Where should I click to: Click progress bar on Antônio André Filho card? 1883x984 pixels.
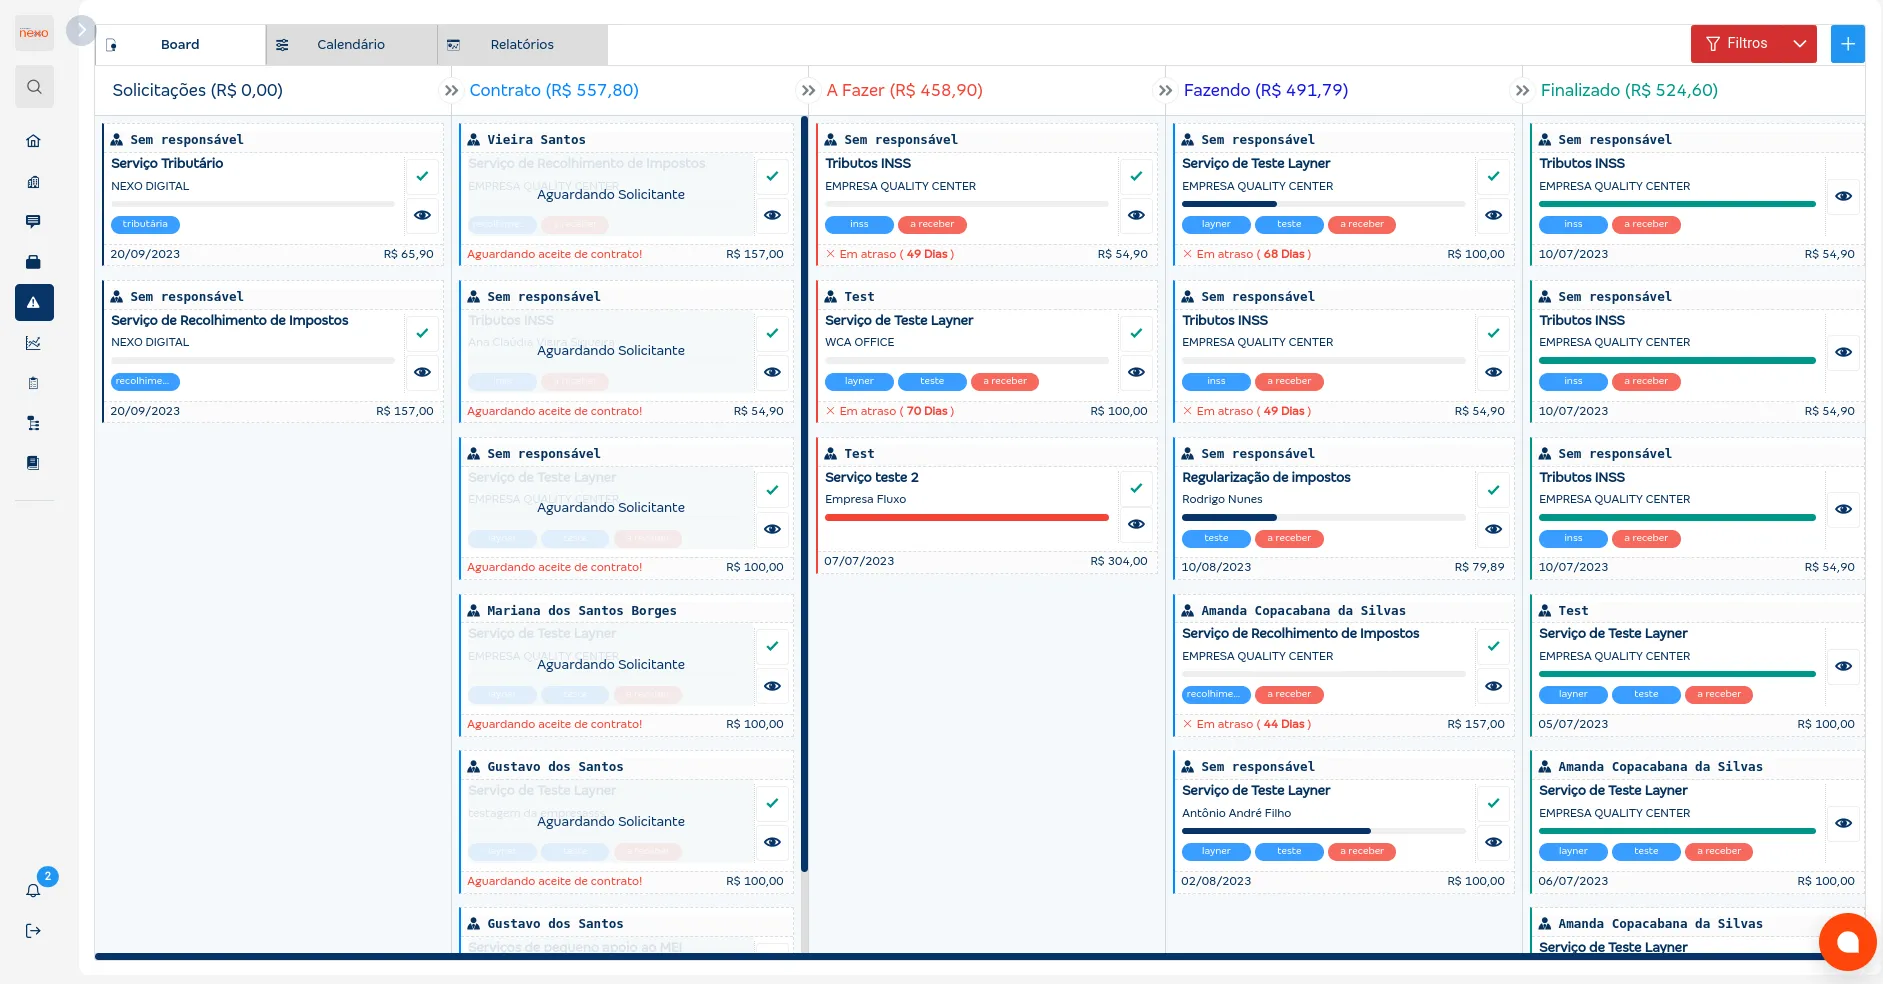1324,831
